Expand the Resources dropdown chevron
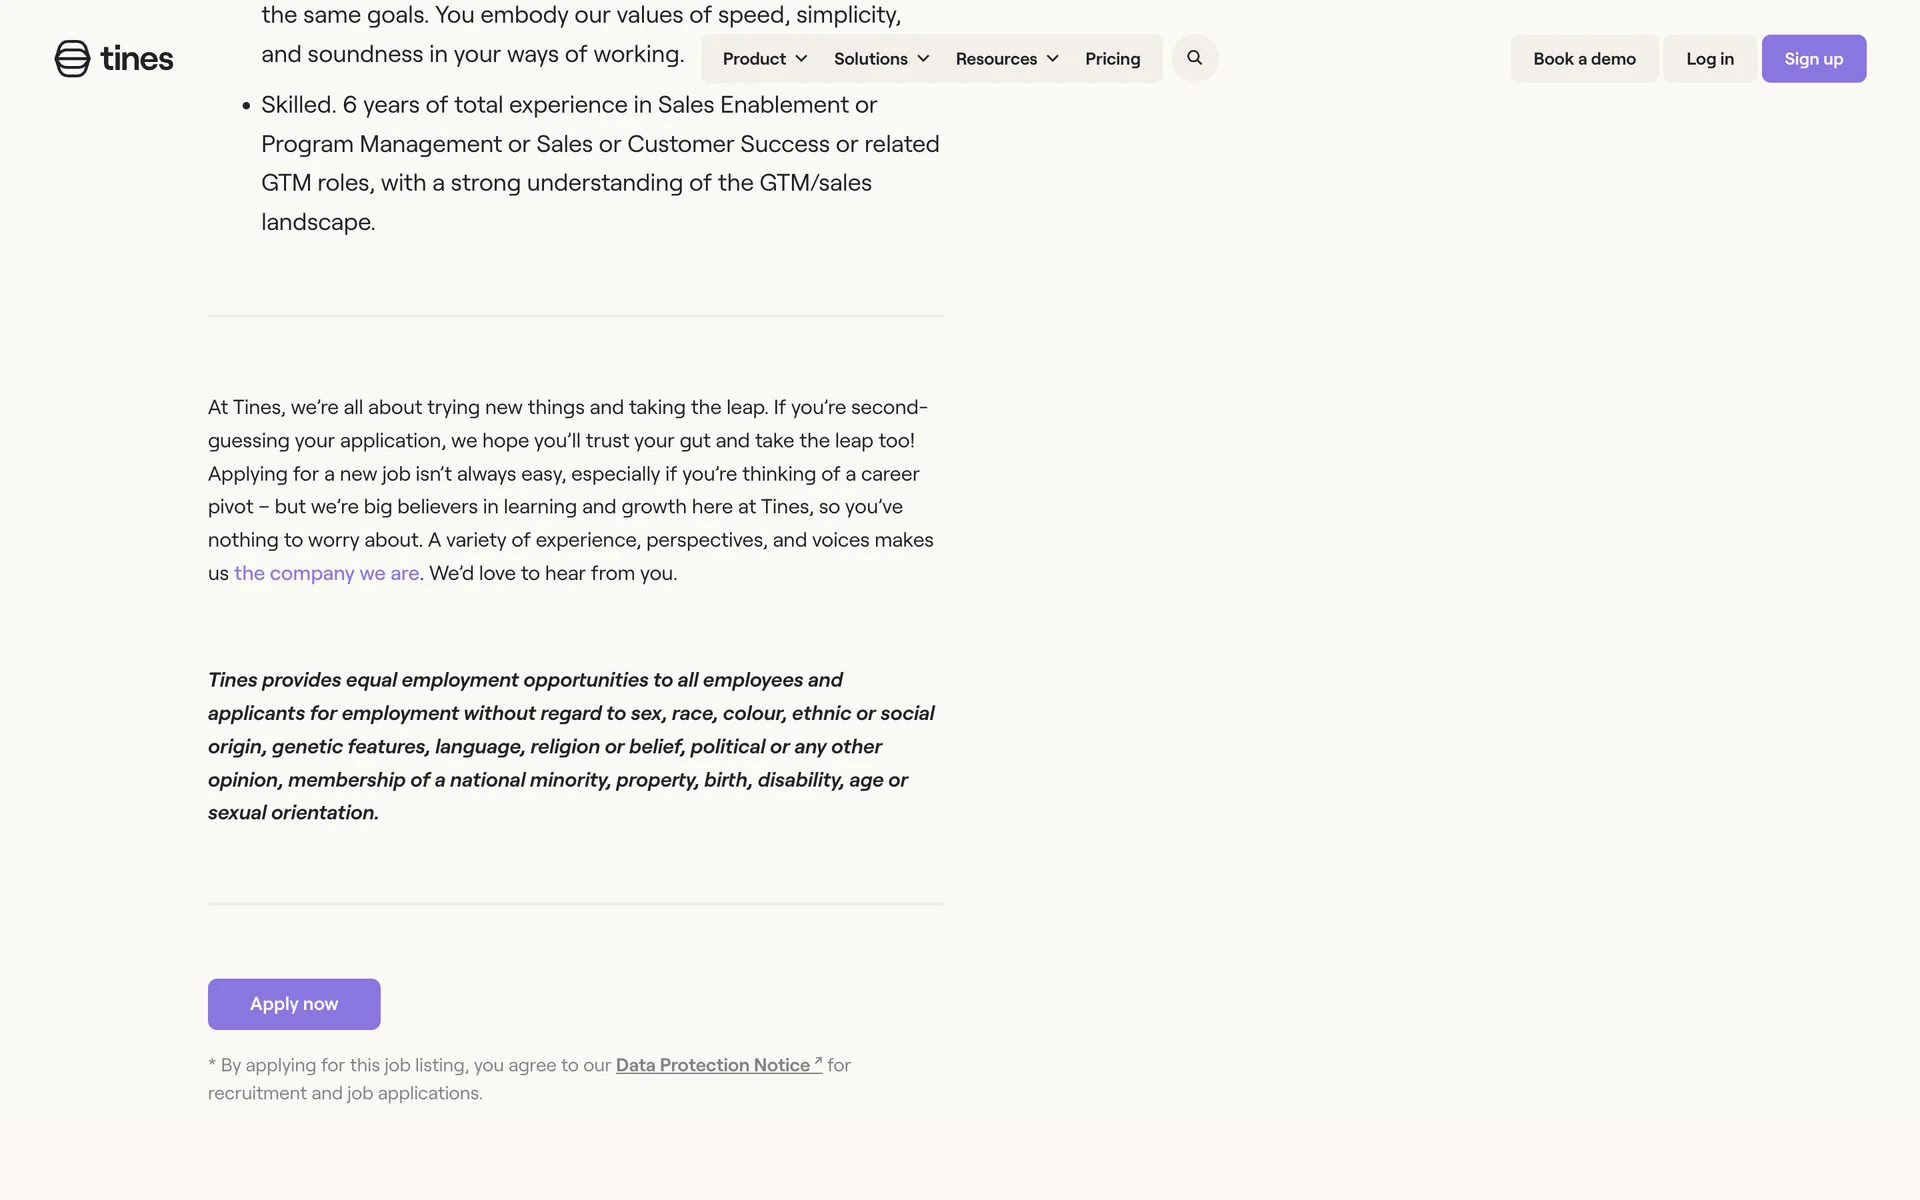The image size is (1920, 1200). pos(1052,59)
